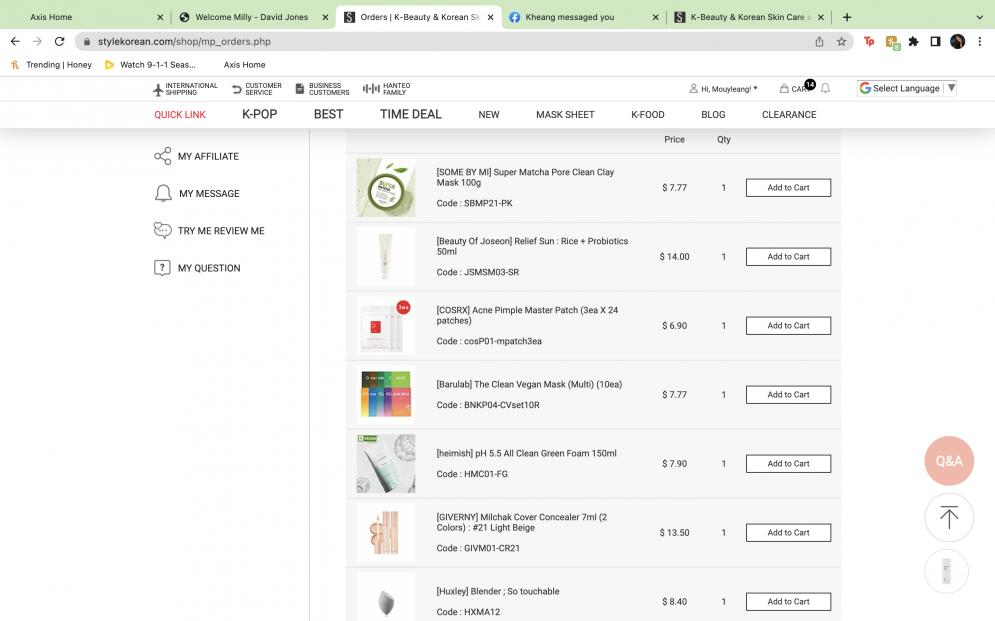This screenshot has width=995, height=621.
Task: Click the shopping cart icon
Action: pyautogui.click(x=785, y=89)
